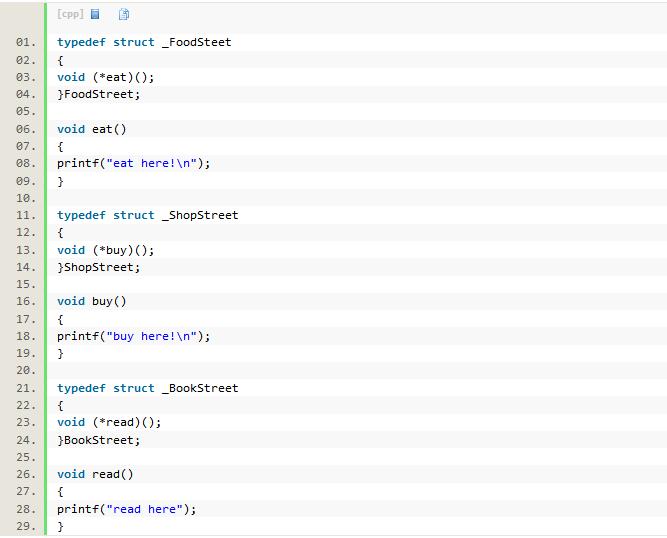Click the closing brace on line 19
Image resolution: width=667 pixels, height=538 pixels.
tap(60, 353)
